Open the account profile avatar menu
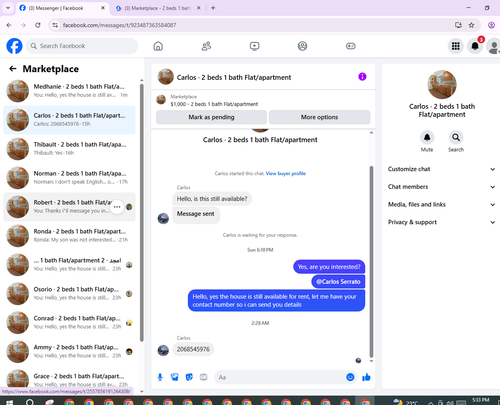Image resolution: width=500 pixels, height=405 pixels. click(493, 46)
